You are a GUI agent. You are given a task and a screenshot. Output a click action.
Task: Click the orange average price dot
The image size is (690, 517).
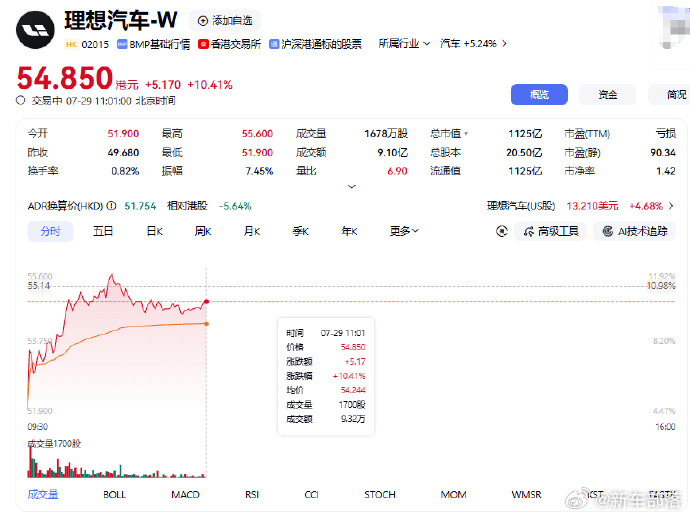206,324
